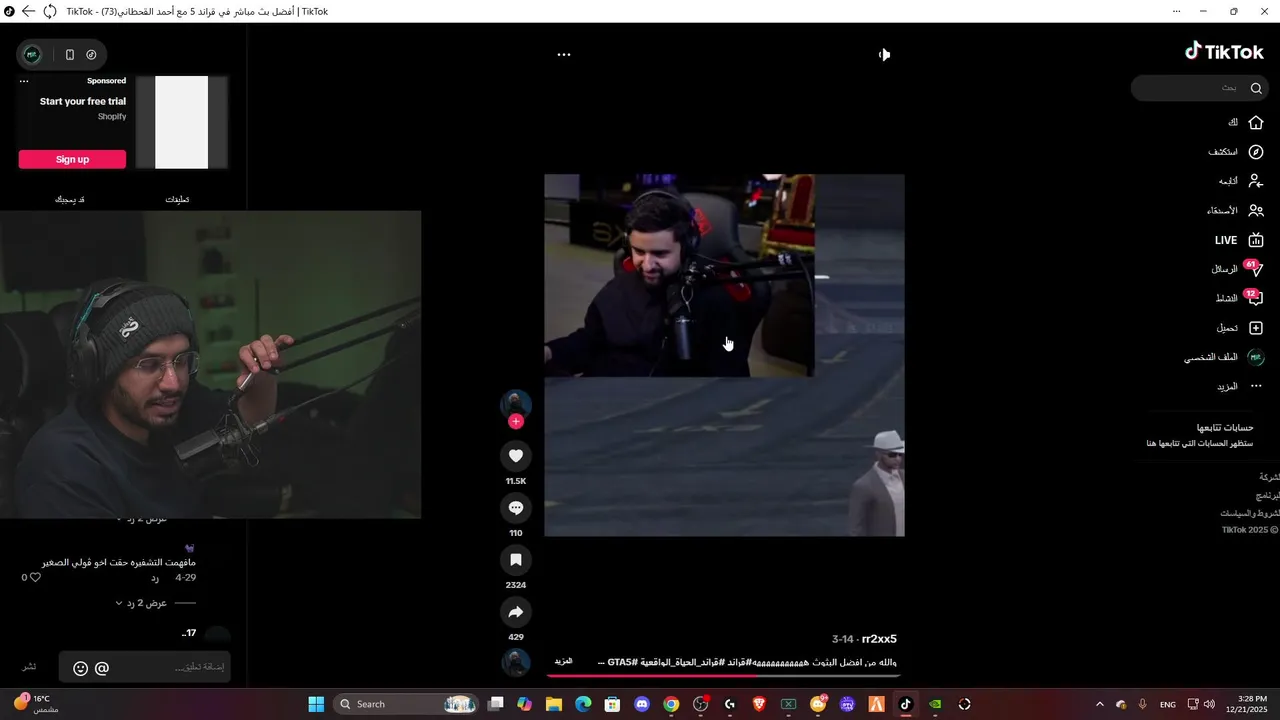Expand caption with المزيد link
The image size is (1280, 720).
(x=563, y=661)
